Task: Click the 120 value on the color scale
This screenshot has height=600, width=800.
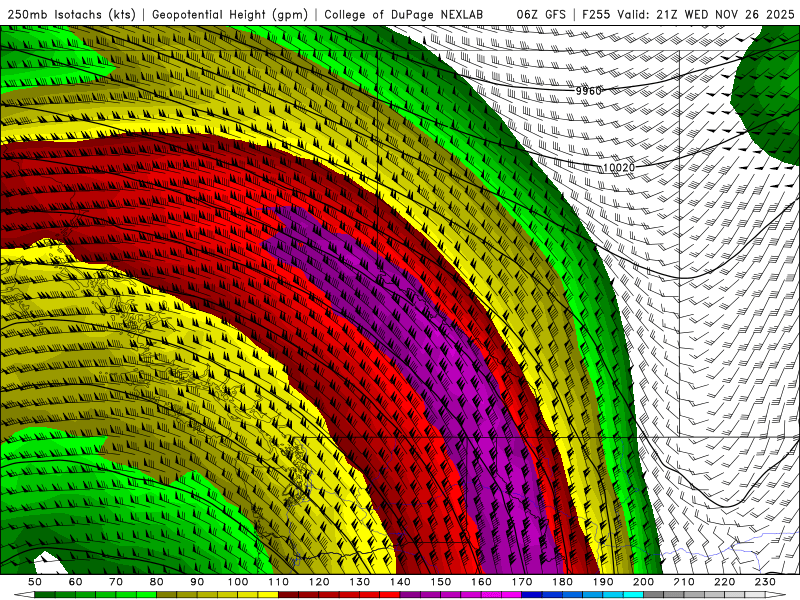Action: 319,582
